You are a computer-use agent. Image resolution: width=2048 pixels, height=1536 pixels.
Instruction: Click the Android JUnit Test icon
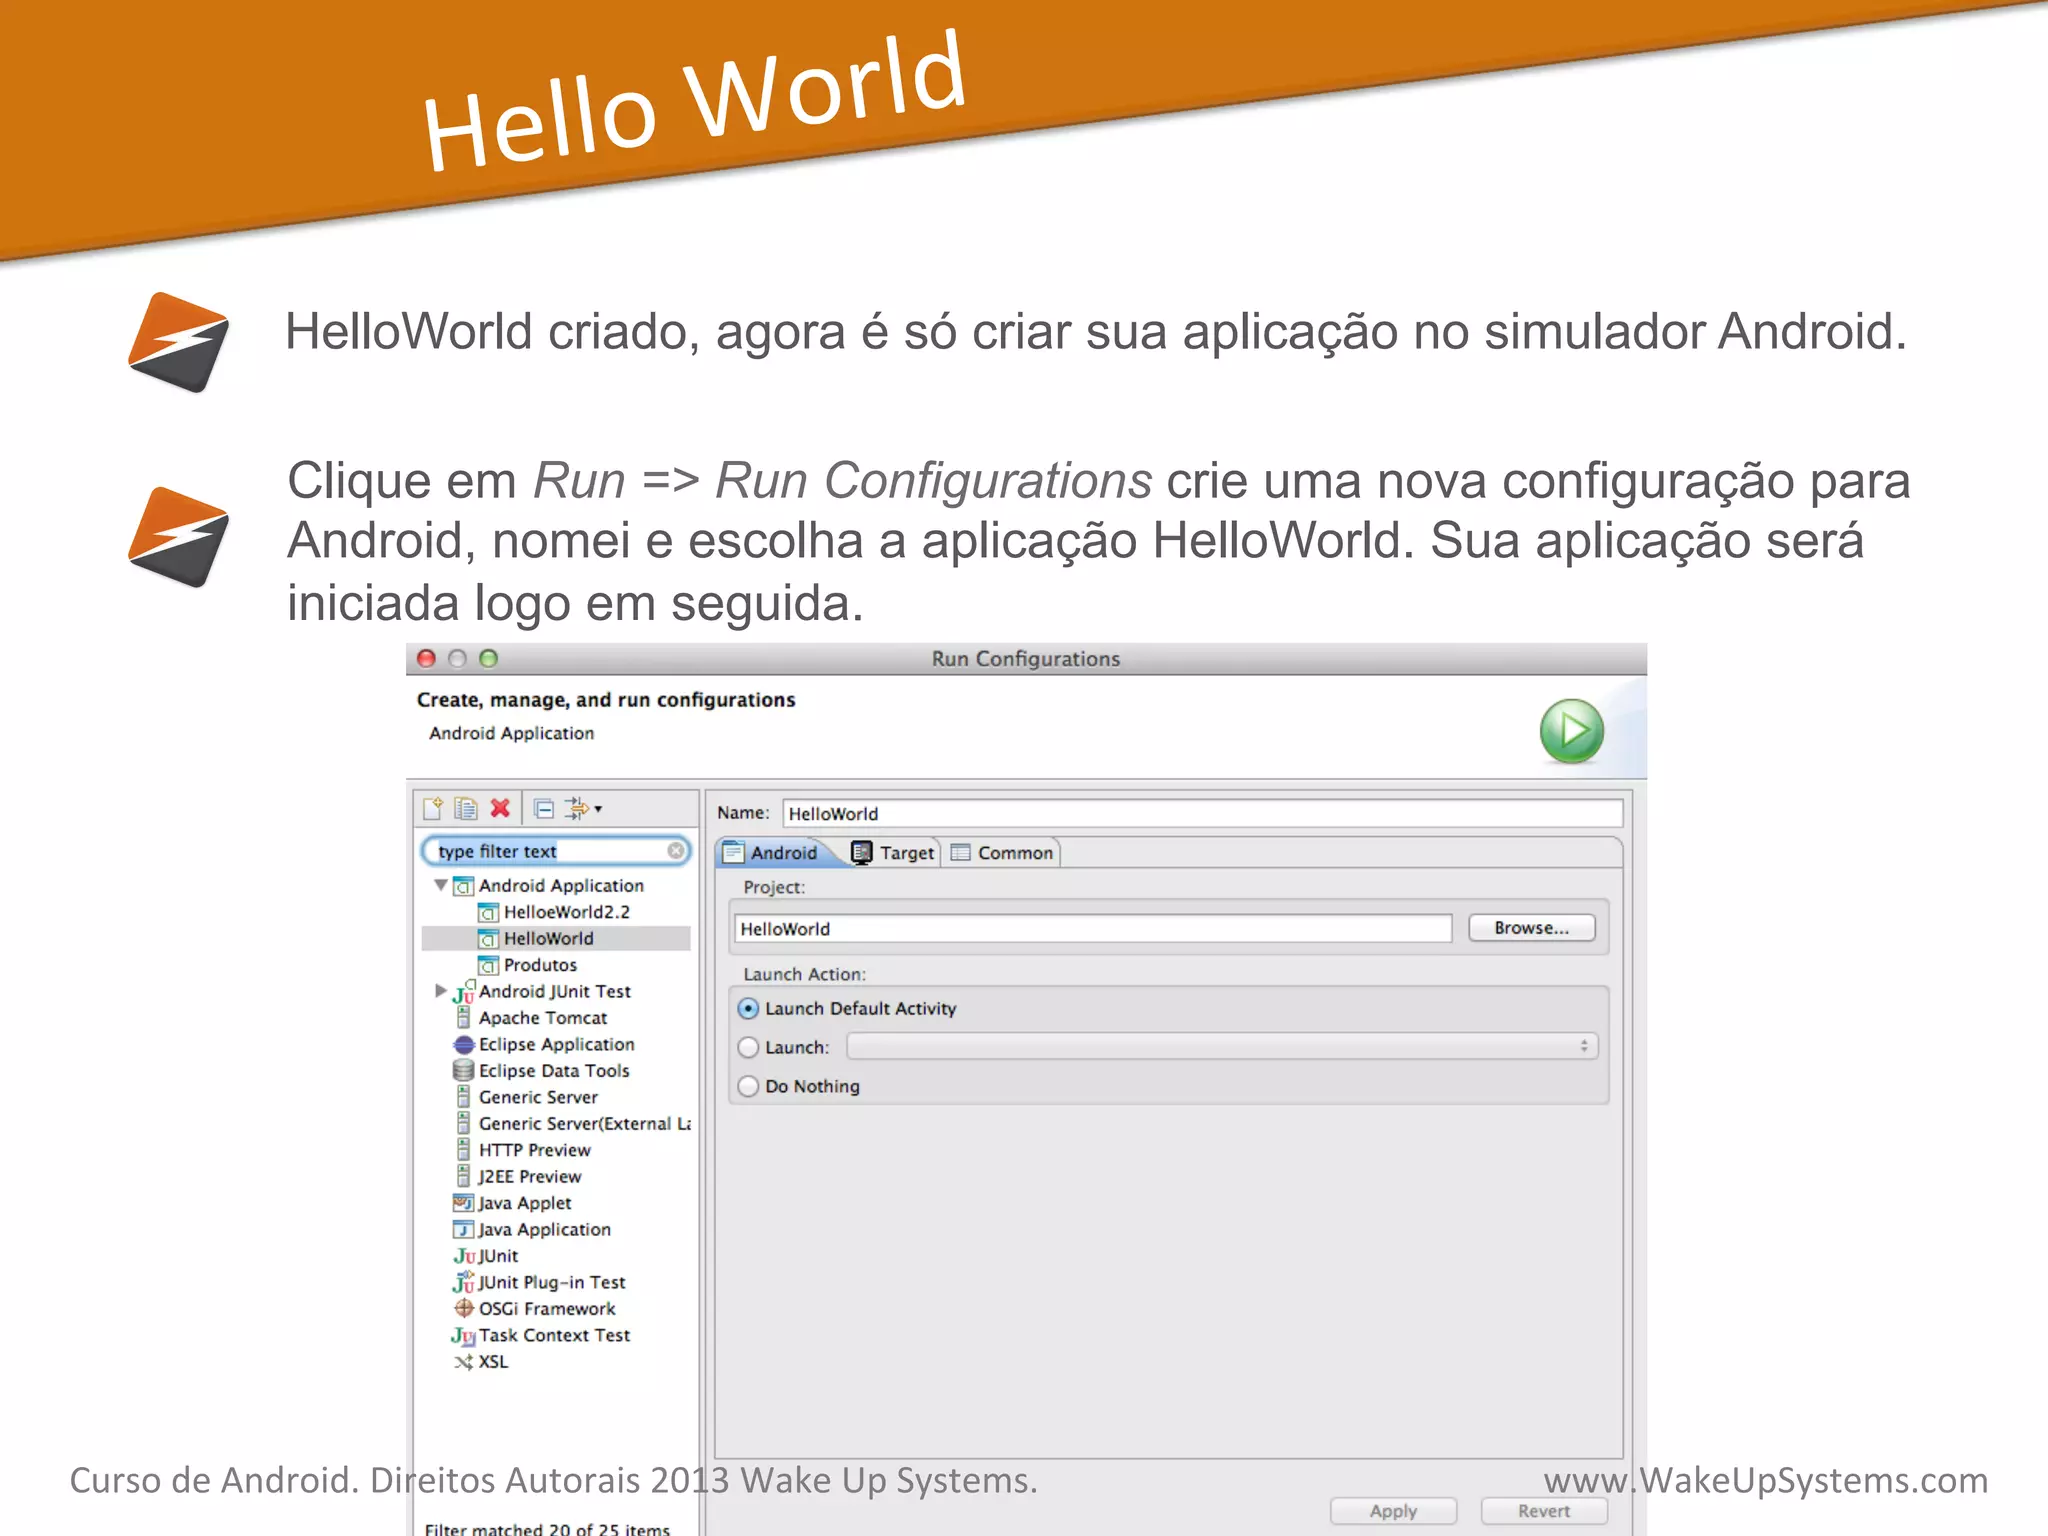coord(463,992)
